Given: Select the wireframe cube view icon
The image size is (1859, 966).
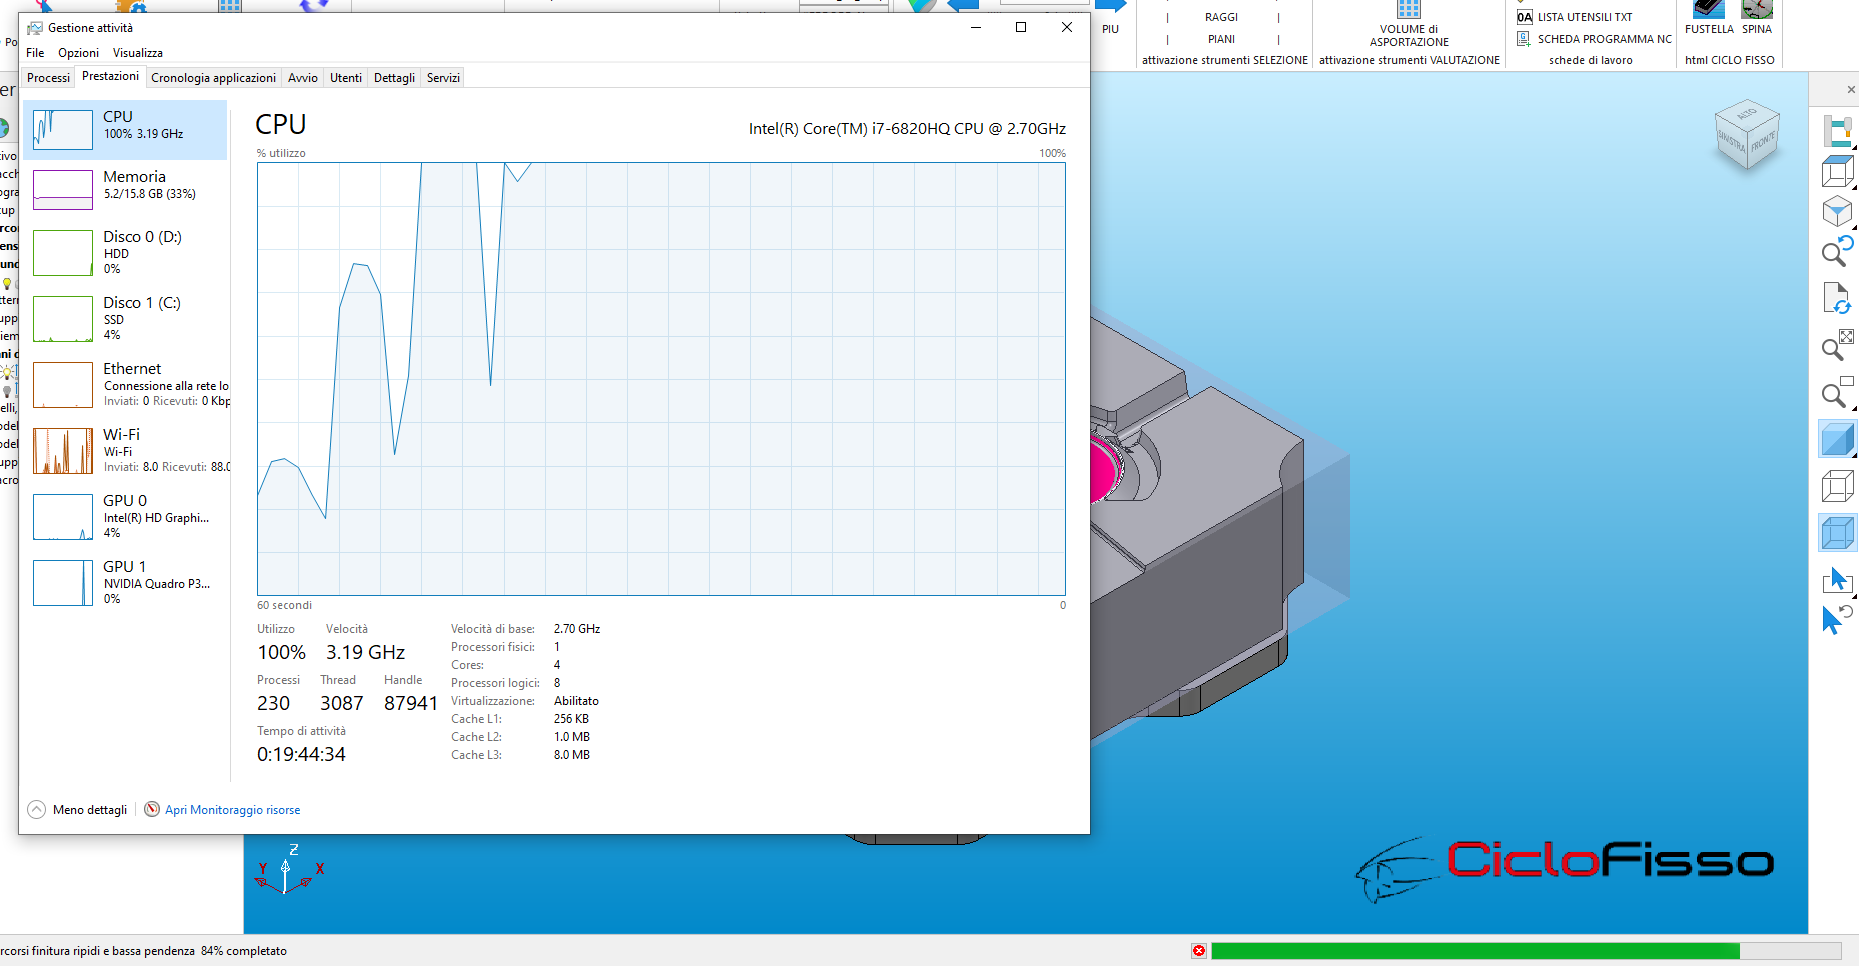Looking at the screenshot, I should pyautogui.click(x=1837, y=487).
